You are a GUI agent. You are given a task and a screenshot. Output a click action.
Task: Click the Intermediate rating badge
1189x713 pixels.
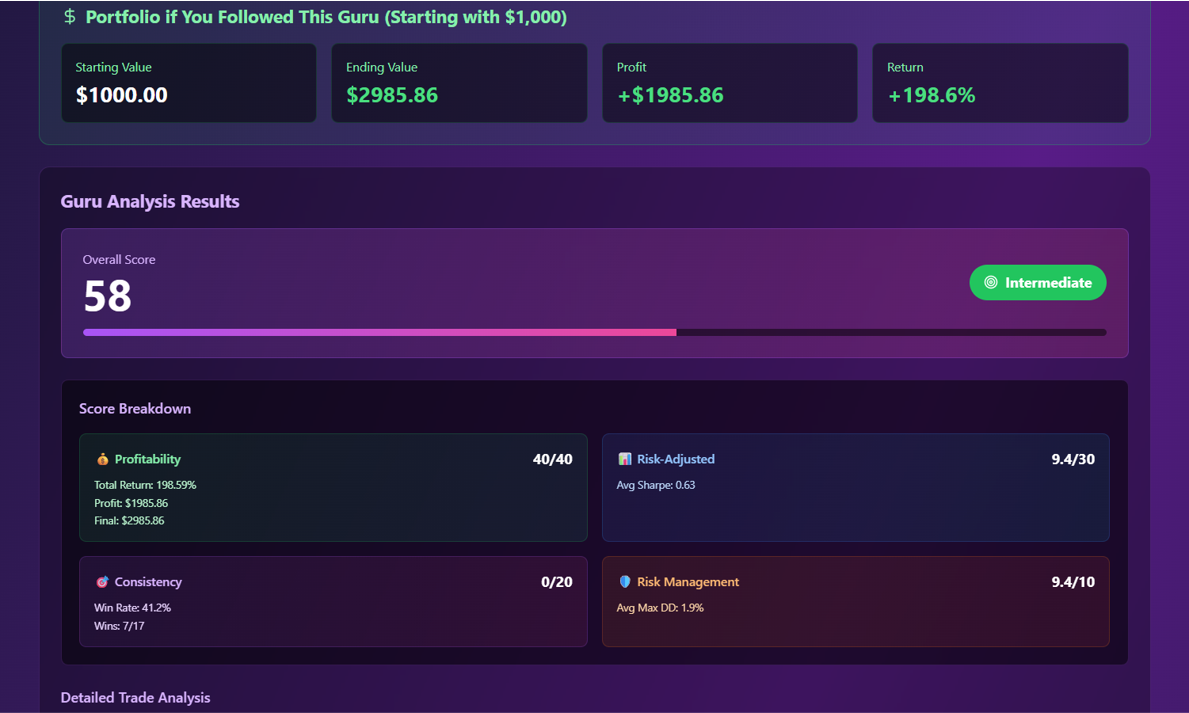(x=1037, y=282)
